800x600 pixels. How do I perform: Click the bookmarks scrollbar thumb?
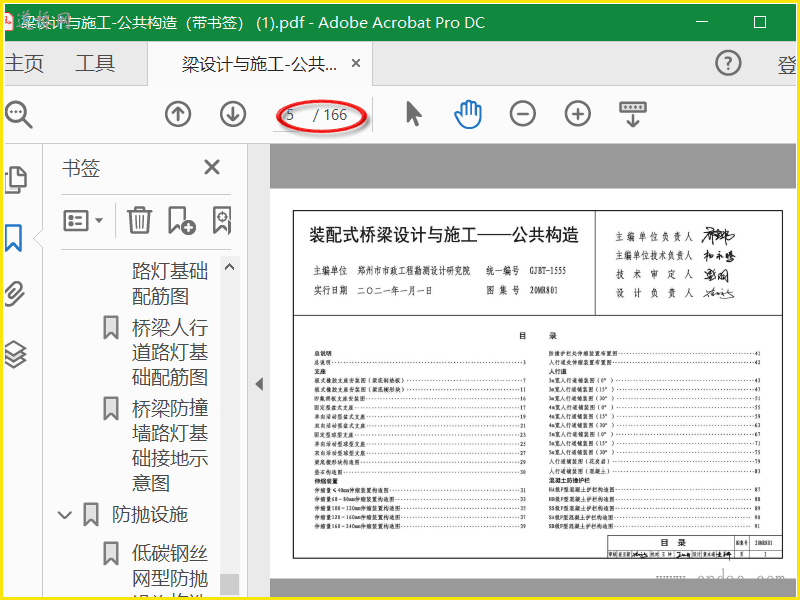(x=230, y=584)
